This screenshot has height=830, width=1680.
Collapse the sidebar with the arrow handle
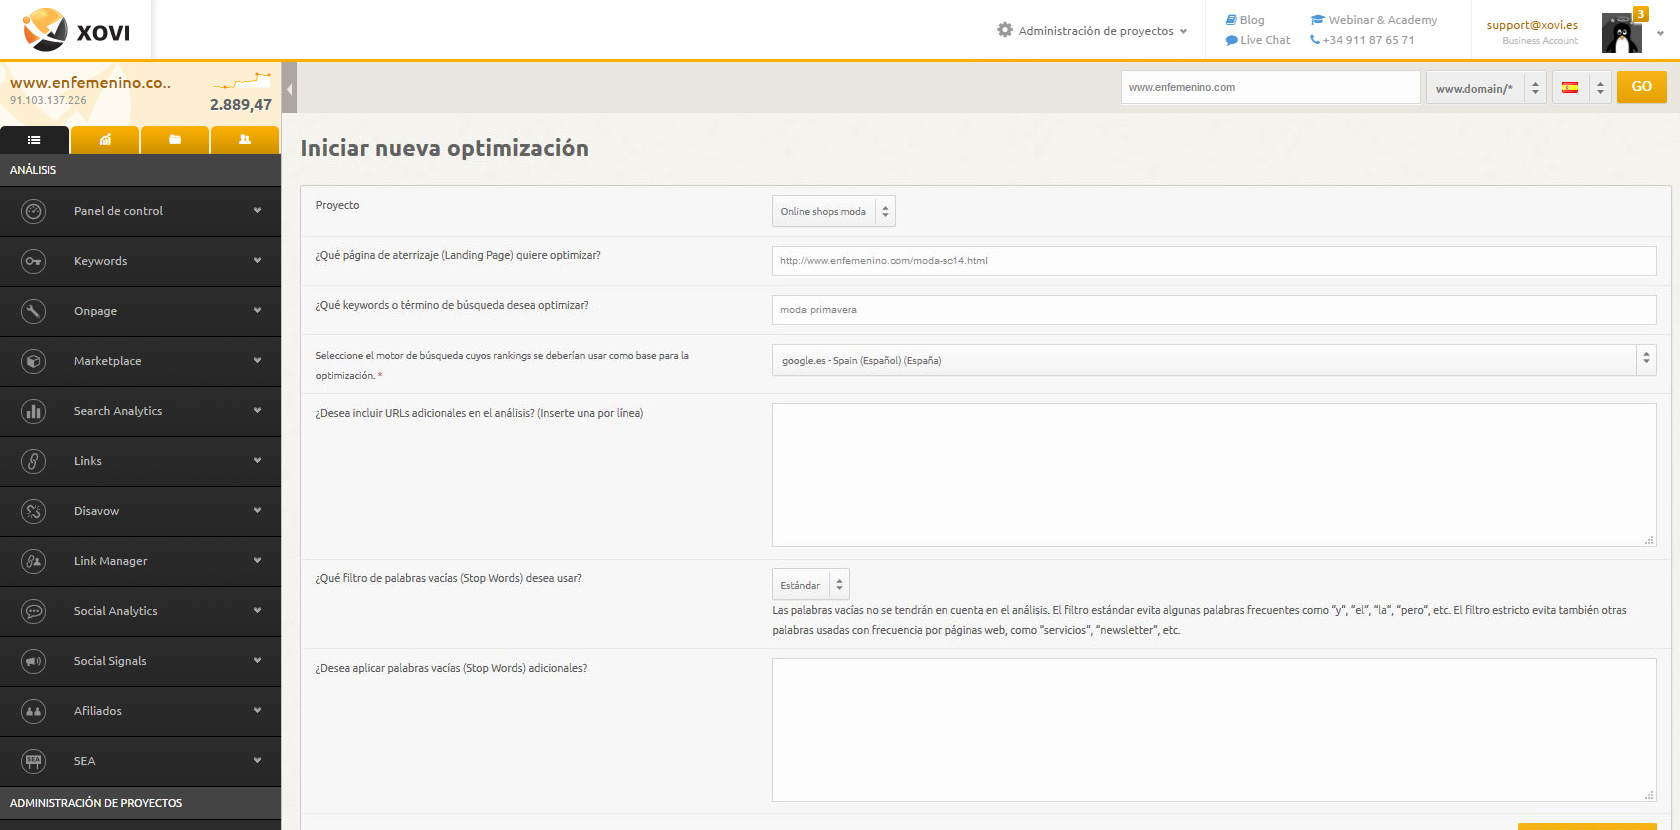(x=289, y=89)
